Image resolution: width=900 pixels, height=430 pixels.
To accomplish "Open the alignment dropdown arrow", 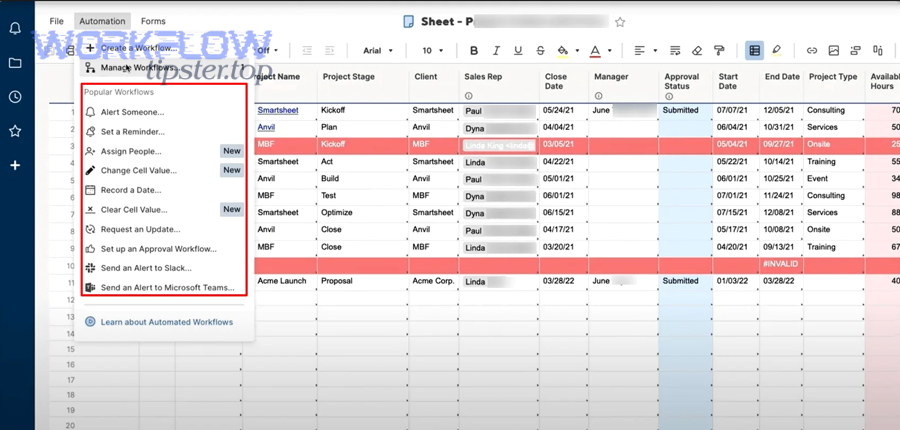I will coord(655,51).
